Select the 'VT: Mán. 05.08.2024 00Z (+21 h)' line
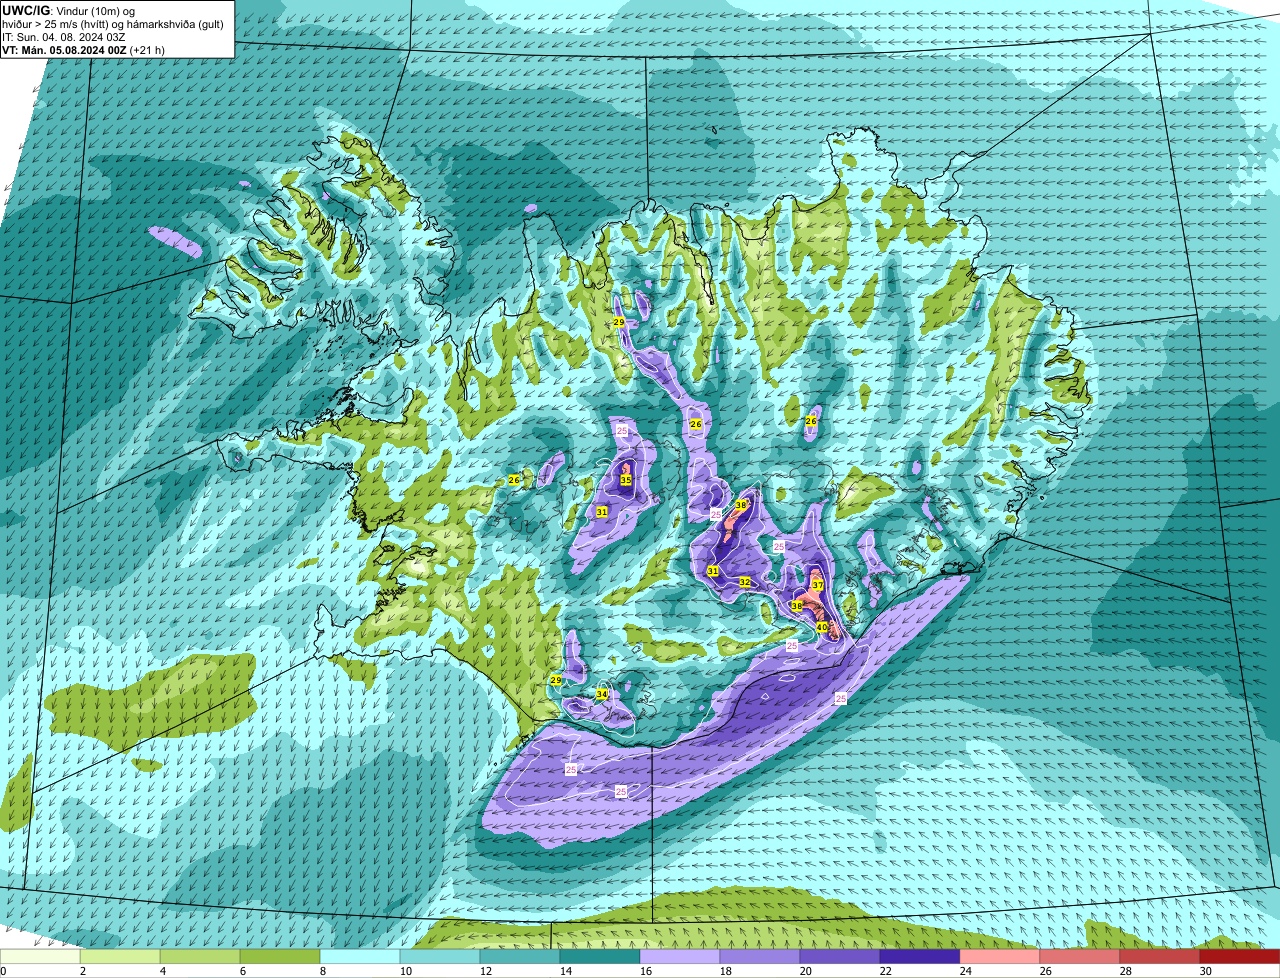This screenshot has height=978, width=1280. 84,49
